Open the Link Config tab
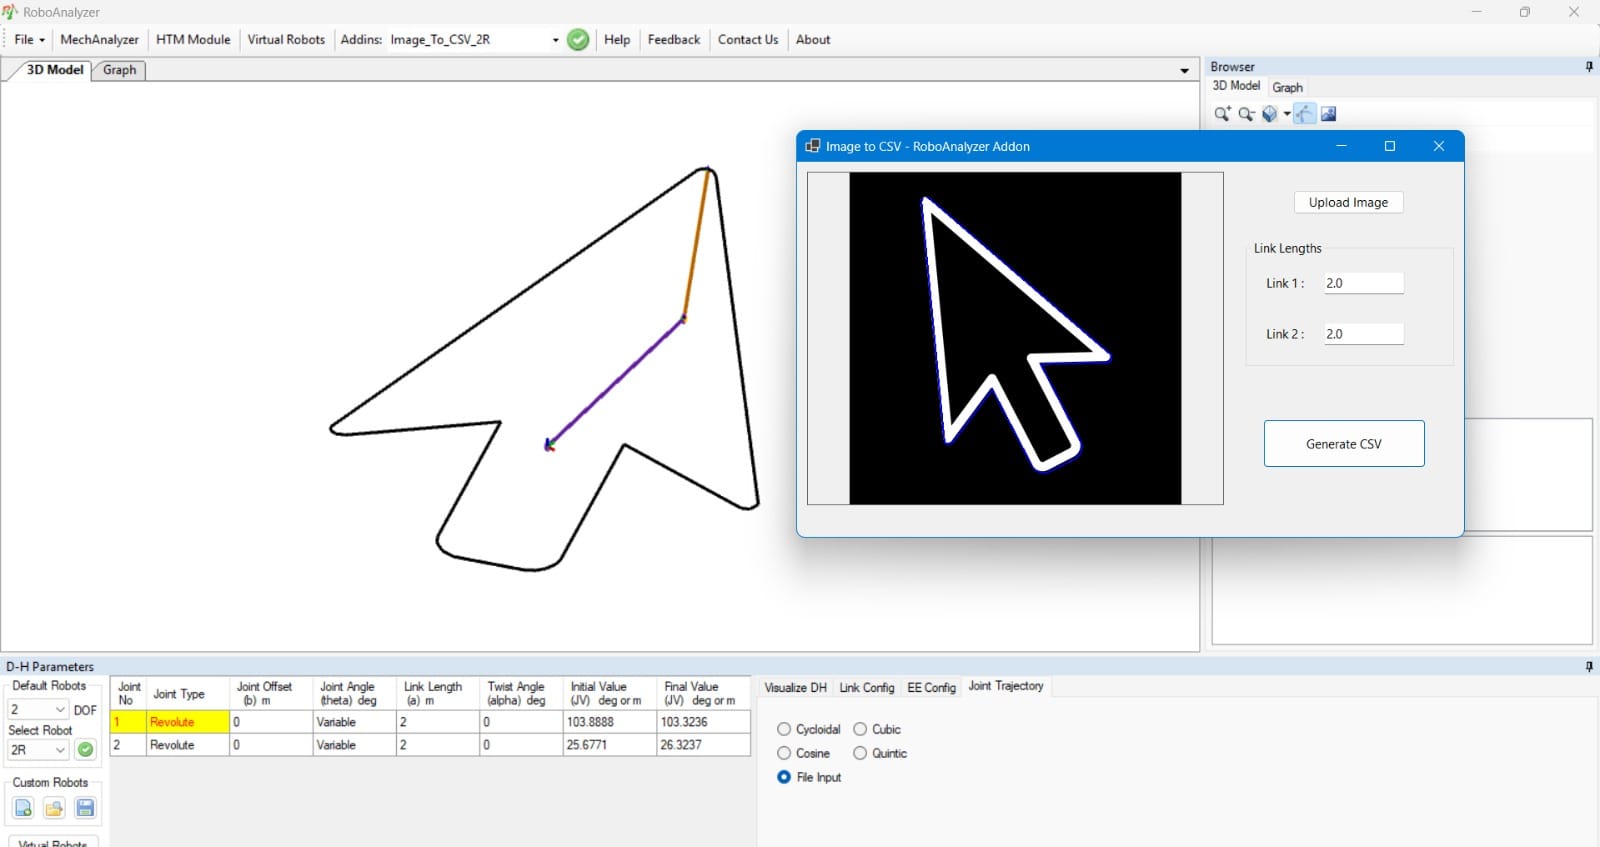This screenshot has width=1600, height=847. pyautogui.click(x=866, y=688)
